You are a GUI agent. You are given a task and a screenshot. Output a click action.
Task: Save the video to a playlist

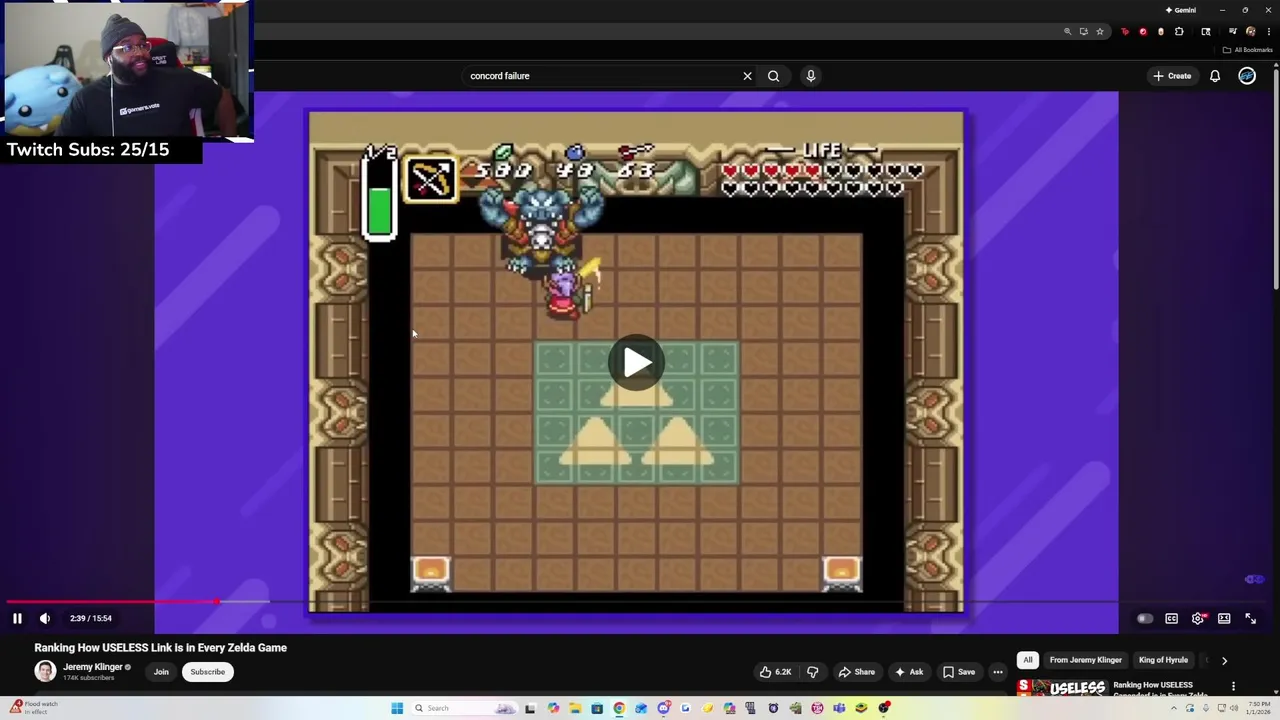click(x=959, y=672)
